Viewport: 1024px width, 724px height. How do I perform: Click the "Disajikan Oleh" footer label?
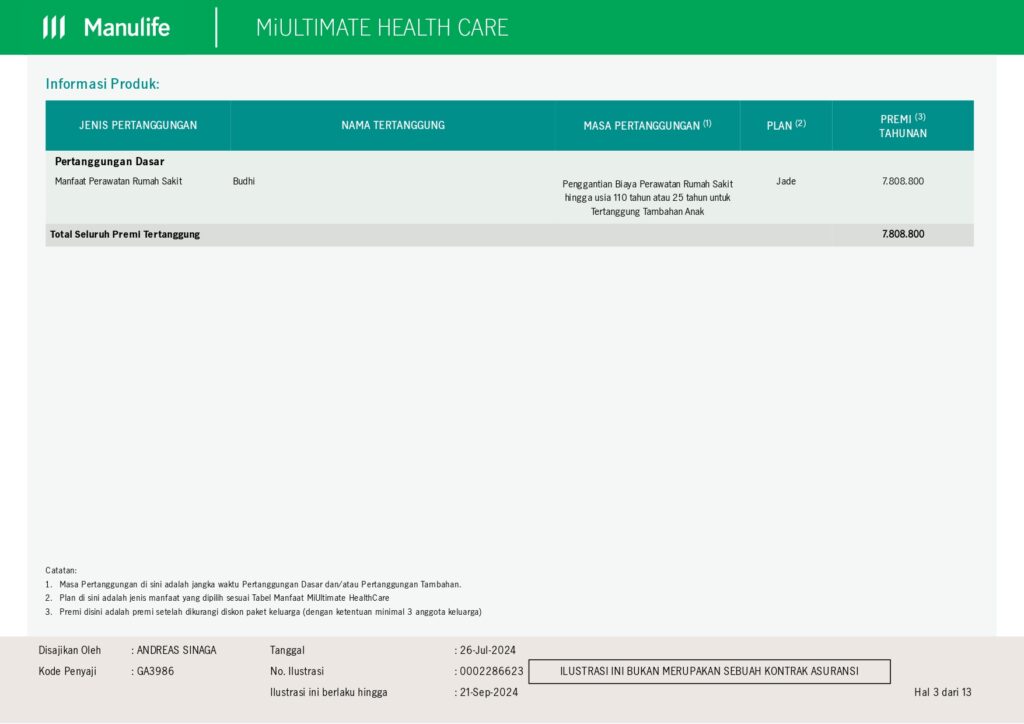pos(70,650)
